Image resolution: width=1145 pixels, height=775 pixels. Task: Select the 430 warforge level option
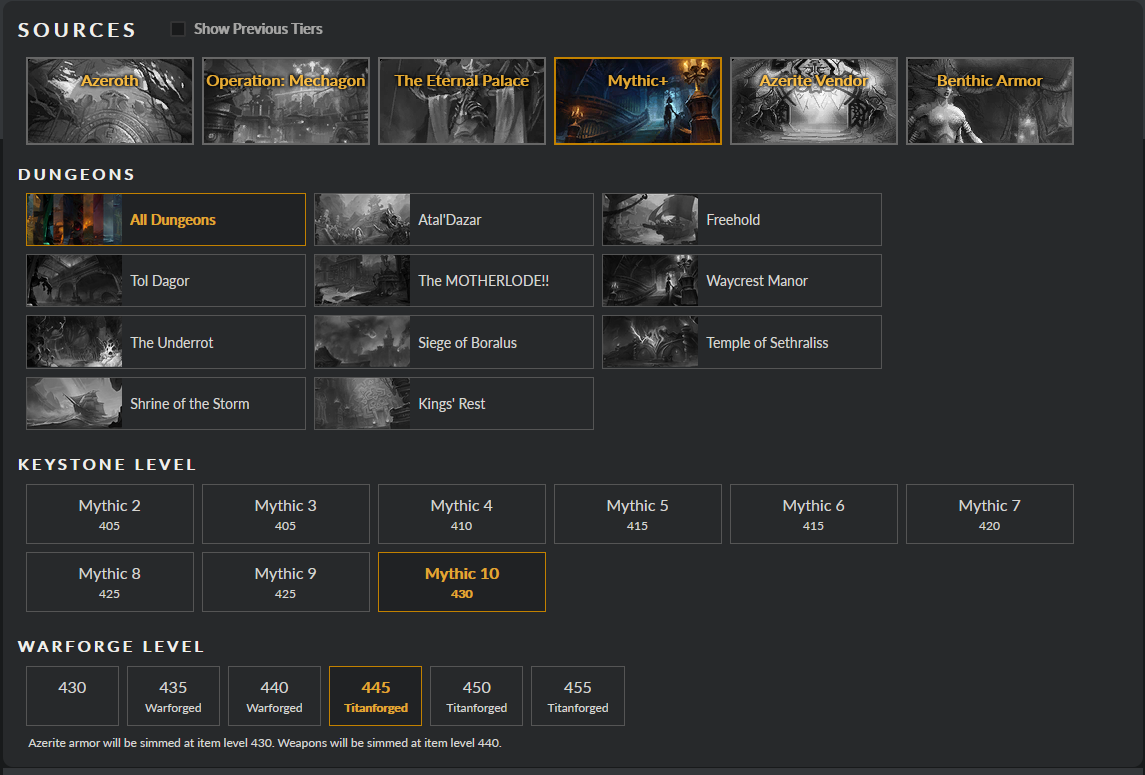[x=72, y=695]
